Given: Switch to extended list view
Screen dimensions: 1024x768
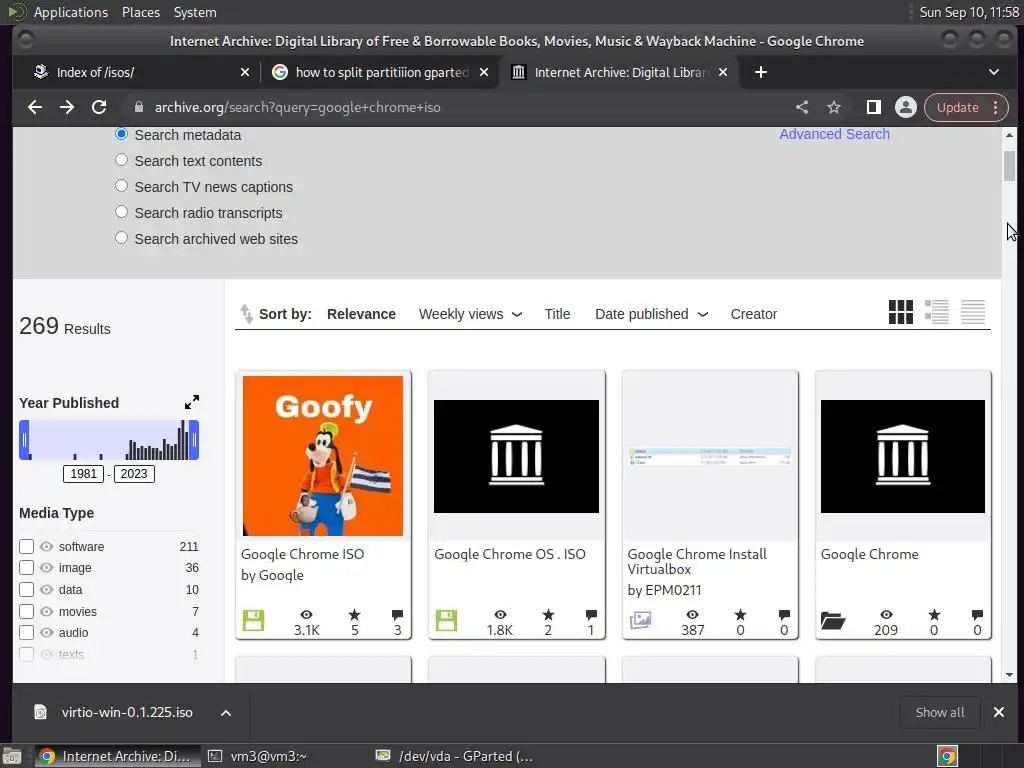Looking at the screenshot, I should click(936, 312).
